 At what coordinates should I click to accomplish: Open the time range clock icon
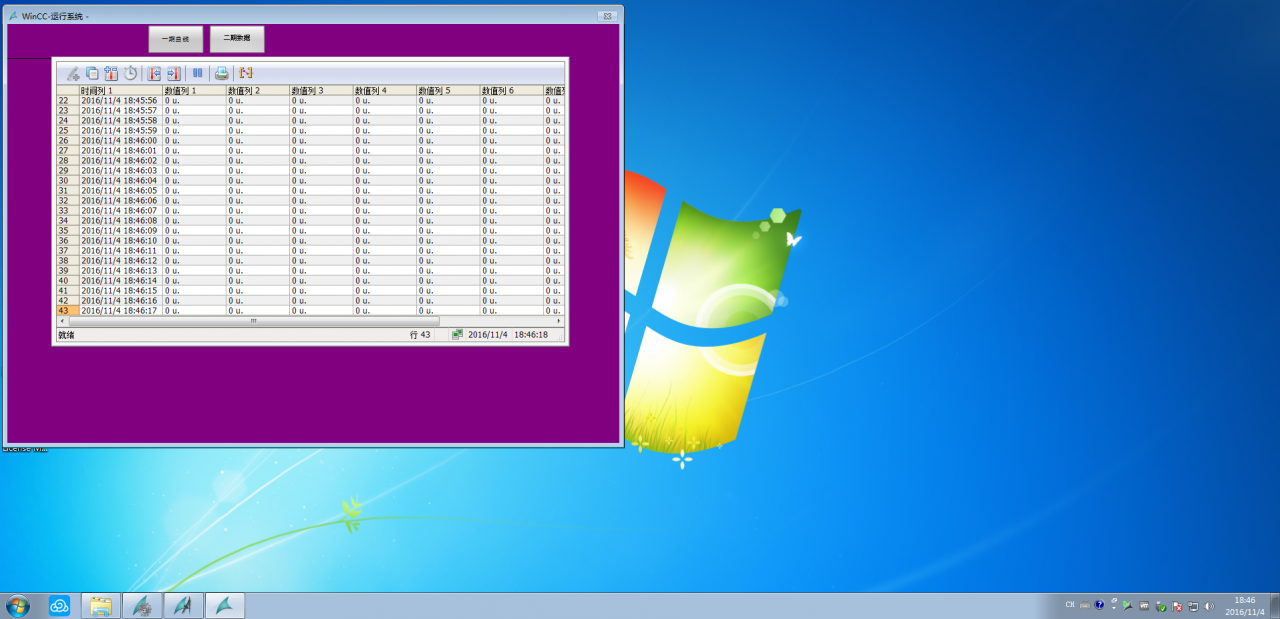pyautogui.click(x=130, y=73)
